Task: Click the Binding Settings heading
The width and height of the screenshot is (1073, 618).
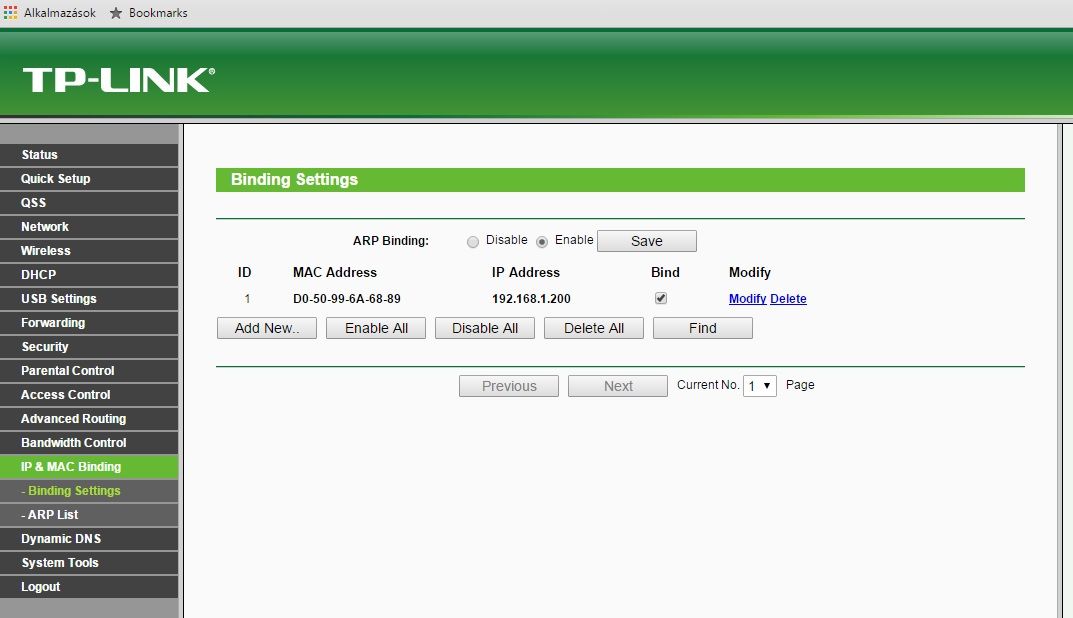Action: click(x=294, y=179)
